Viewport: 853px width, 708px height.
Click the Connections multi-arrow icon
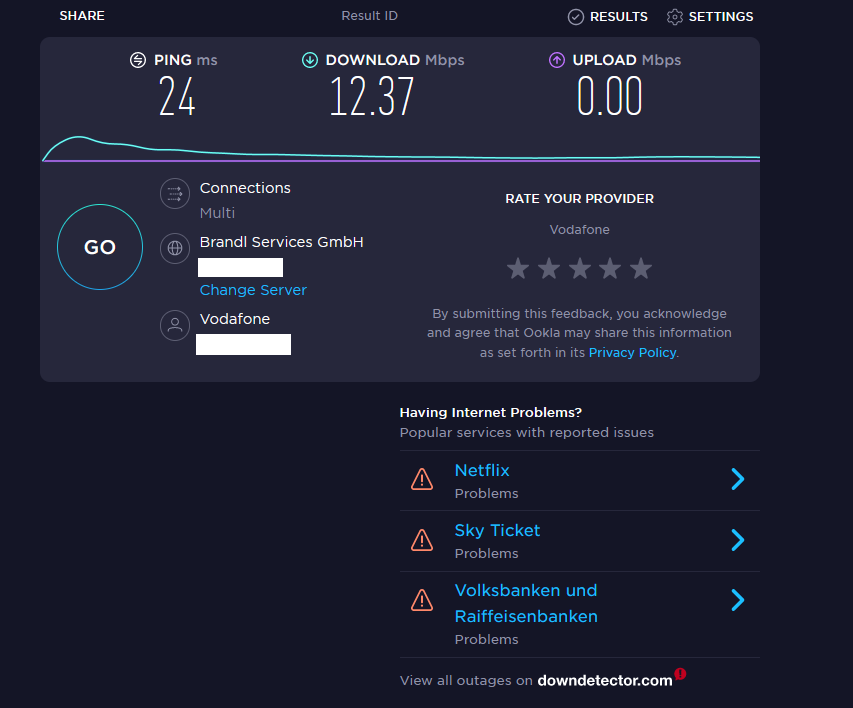coord(175,194)
